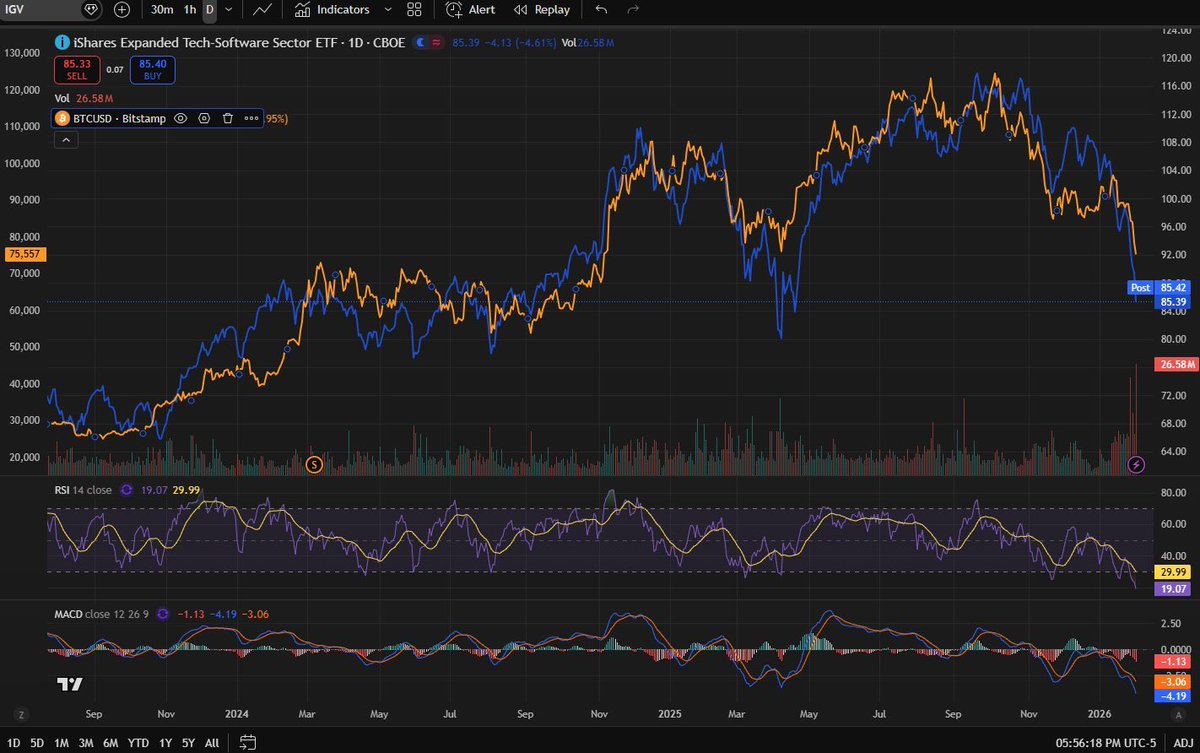Click the orange 75,557 BTC price label
1200x753 pixels.
click(25, 254)
